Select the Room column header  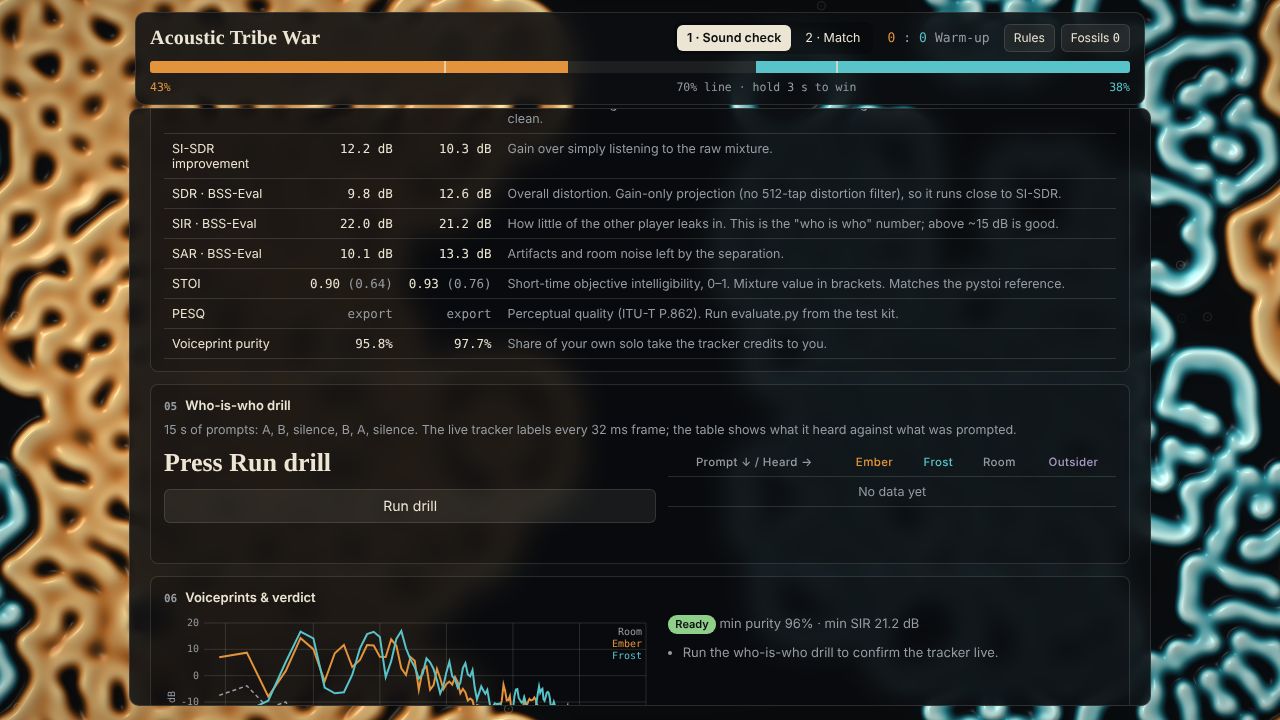(x=999, y=462)
